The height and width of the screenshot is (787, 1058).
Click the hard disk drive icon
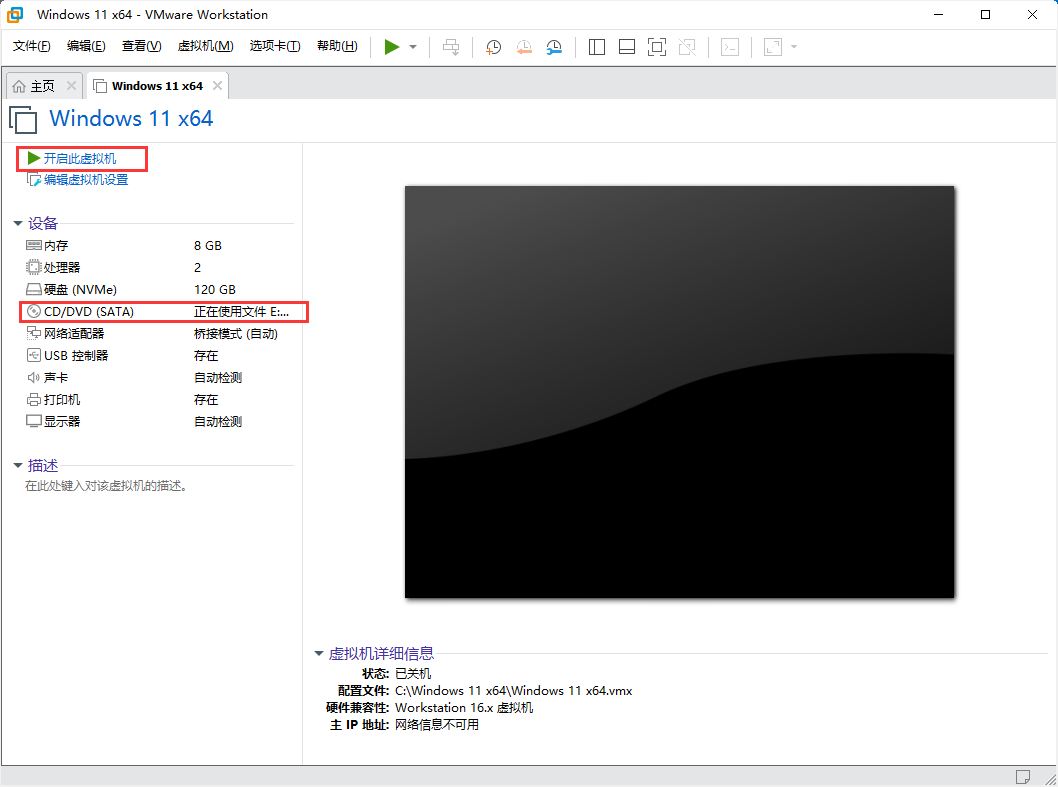click(x=34, y=290)
